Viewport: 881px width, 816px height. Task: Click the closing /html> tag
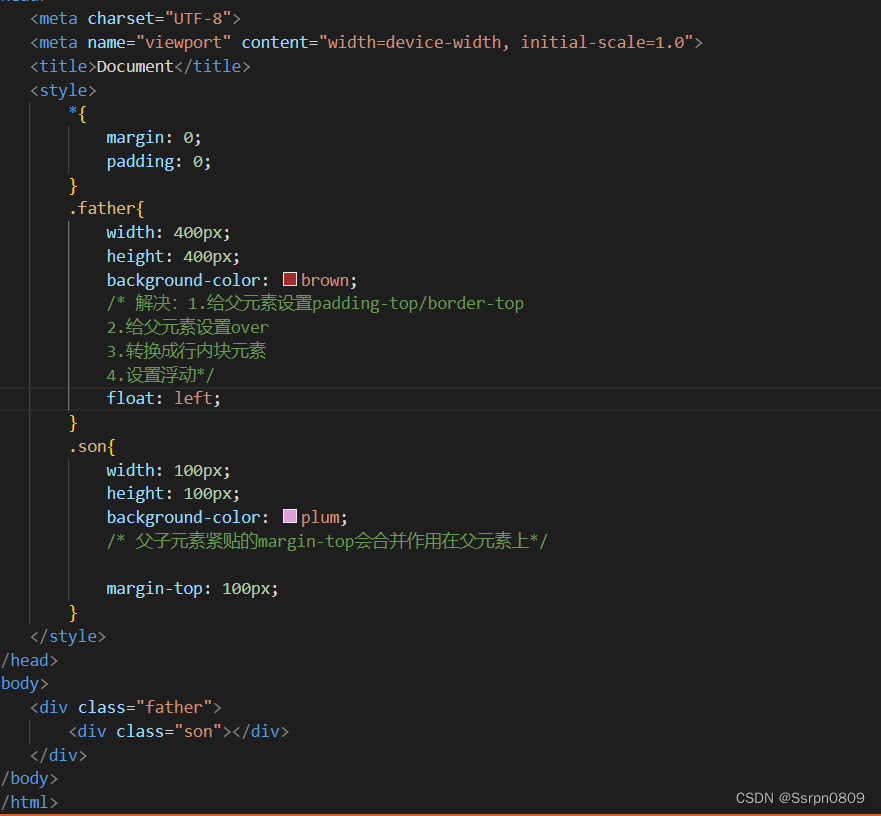tap(29, 803)
